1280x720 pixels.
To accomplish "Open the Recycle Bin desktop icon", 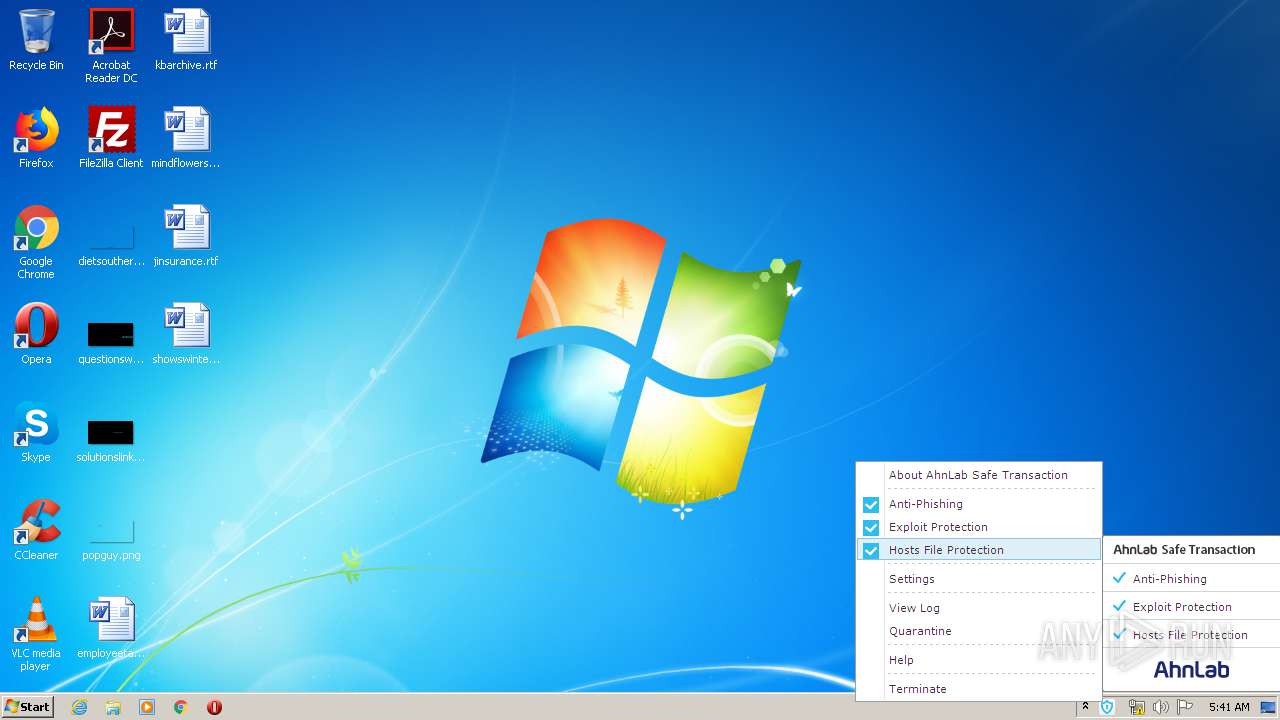I will pyautogui.click(x=36, y=40).
